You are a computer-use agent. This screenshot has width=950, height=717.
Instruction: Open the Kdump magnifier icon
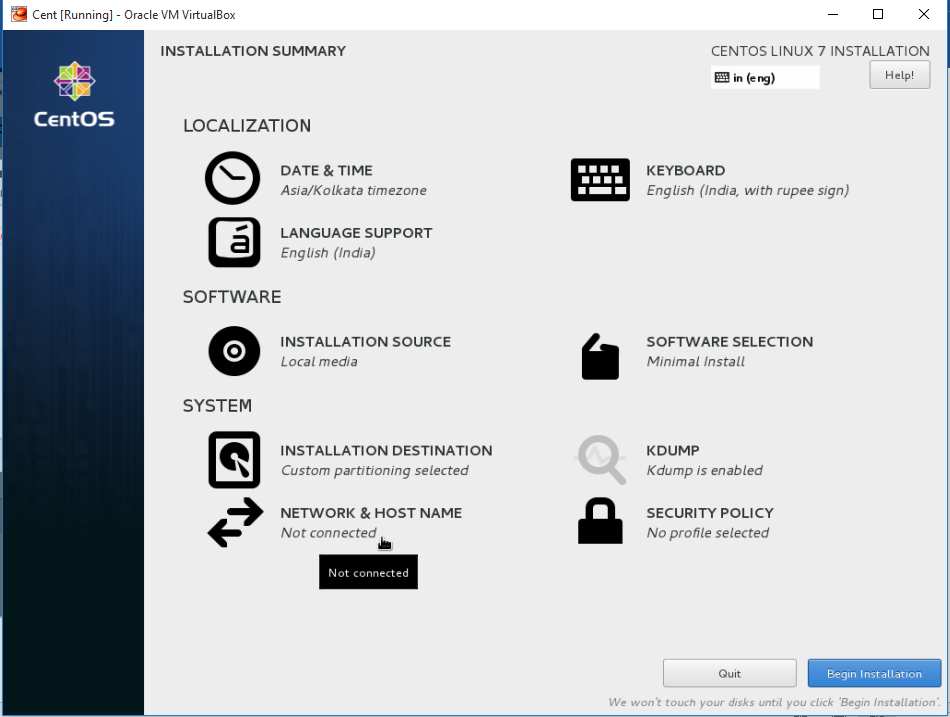pyautogui.click(x=601, y=459)
